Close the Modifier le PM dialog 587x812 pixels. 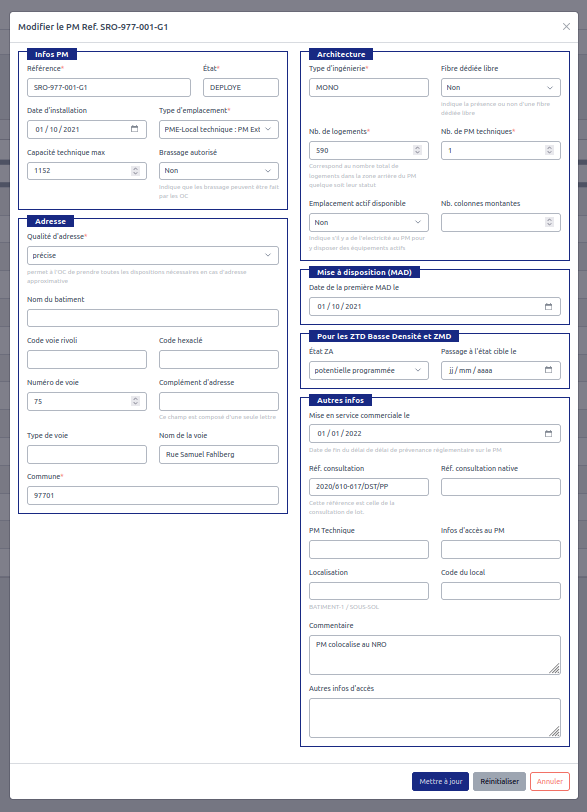point(566,26)
